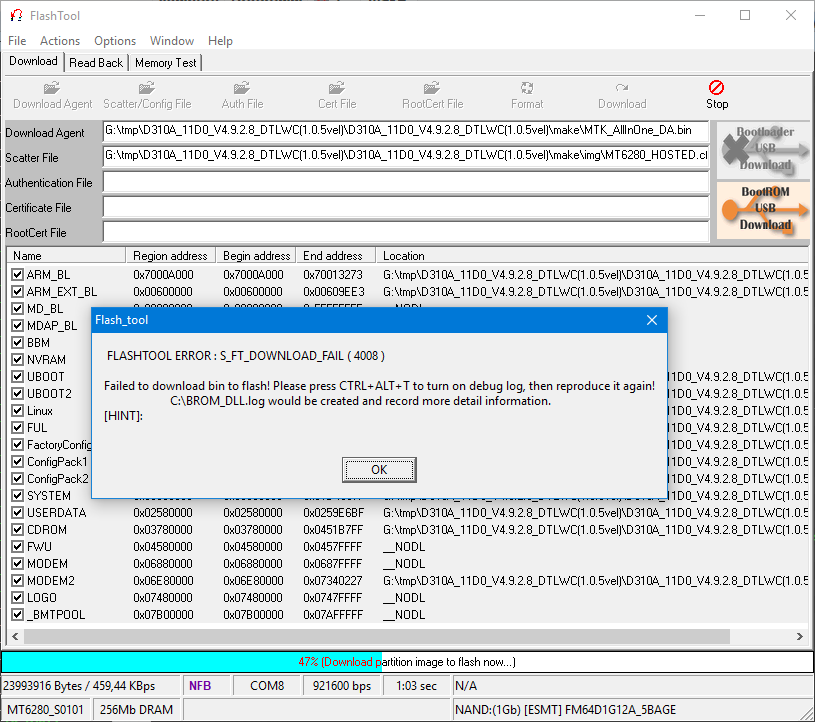Click the Auth File toolbar icon
Viewport: 815px width, 722px height.
pyautogui.click(x=242, y=89)
